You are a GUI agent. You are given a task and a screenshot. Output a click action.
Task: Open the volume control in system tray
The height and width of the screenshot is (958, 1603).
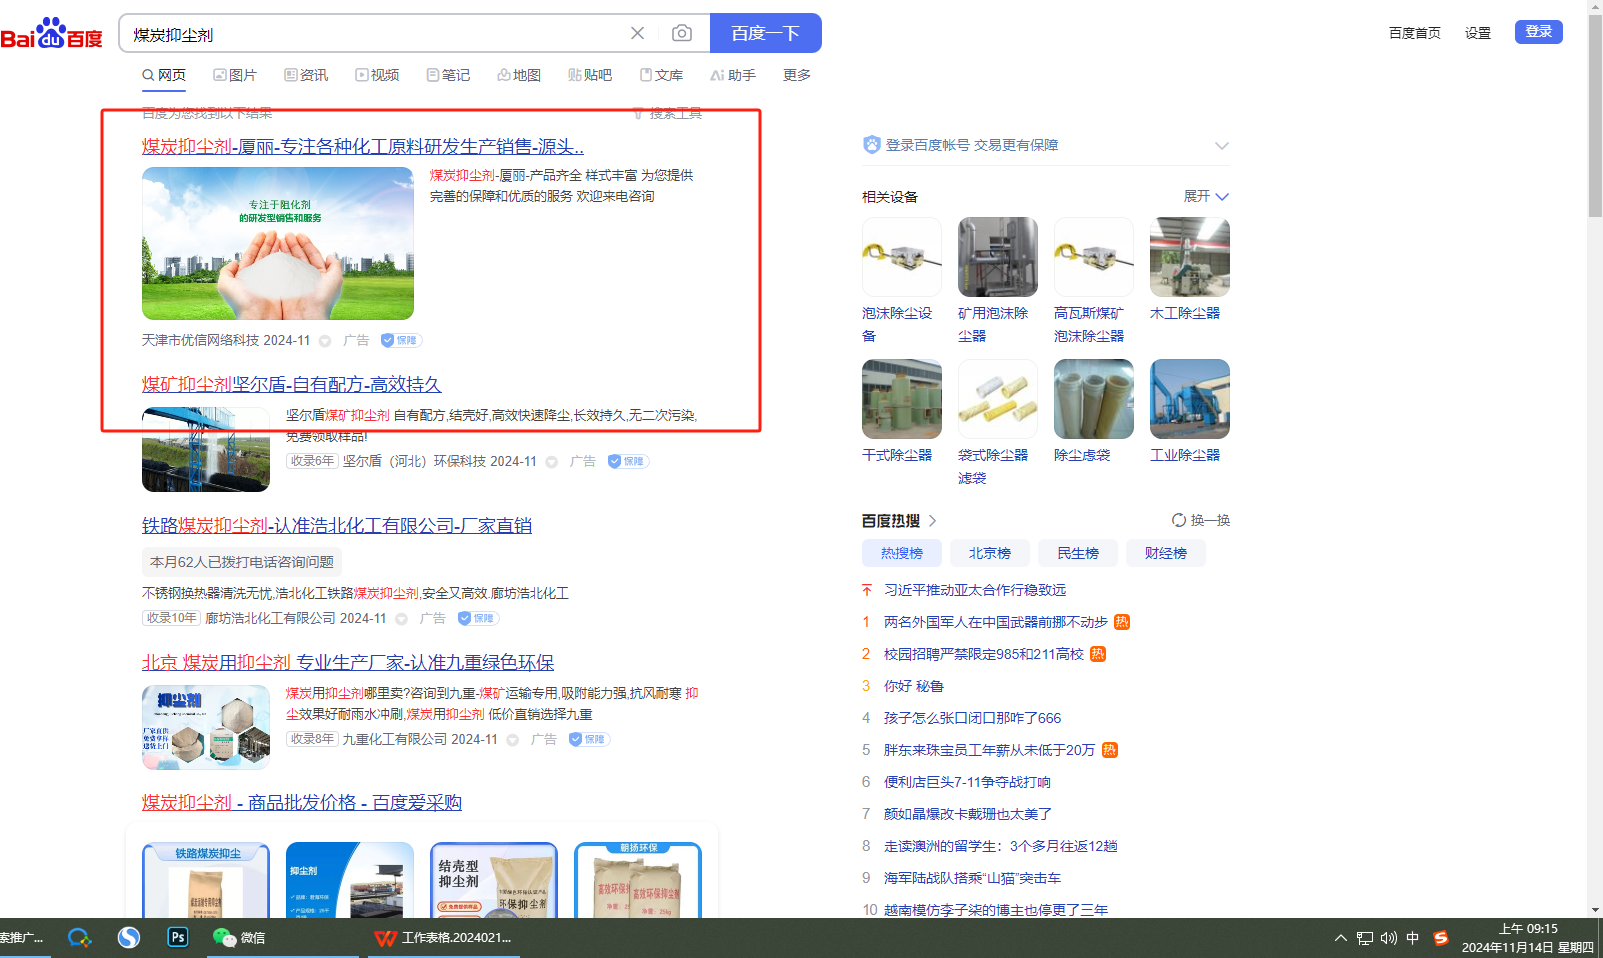click(x=1389, y=938)
